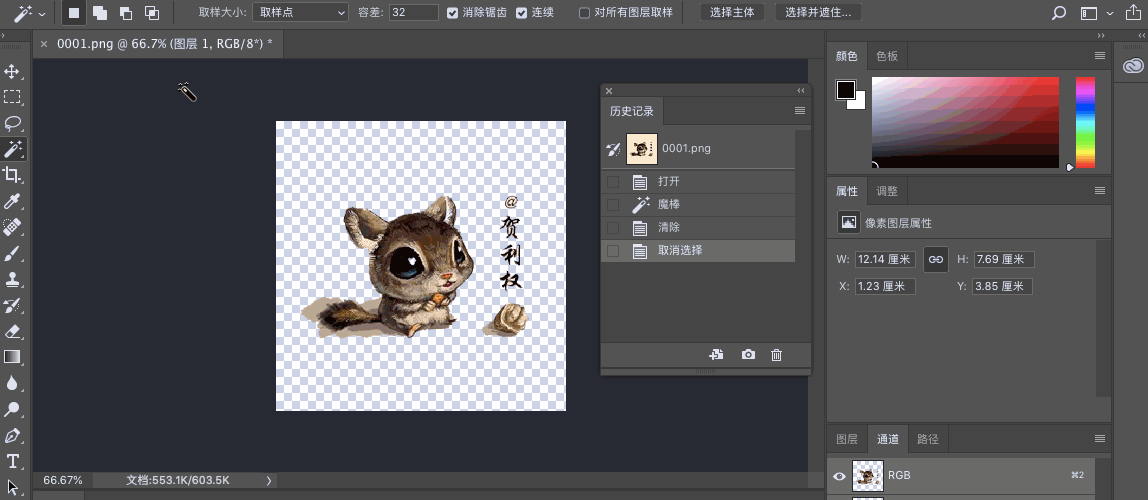Select the Pen tool
Image resolution: width=1148 pixels, height=500 pixels.
12,435
